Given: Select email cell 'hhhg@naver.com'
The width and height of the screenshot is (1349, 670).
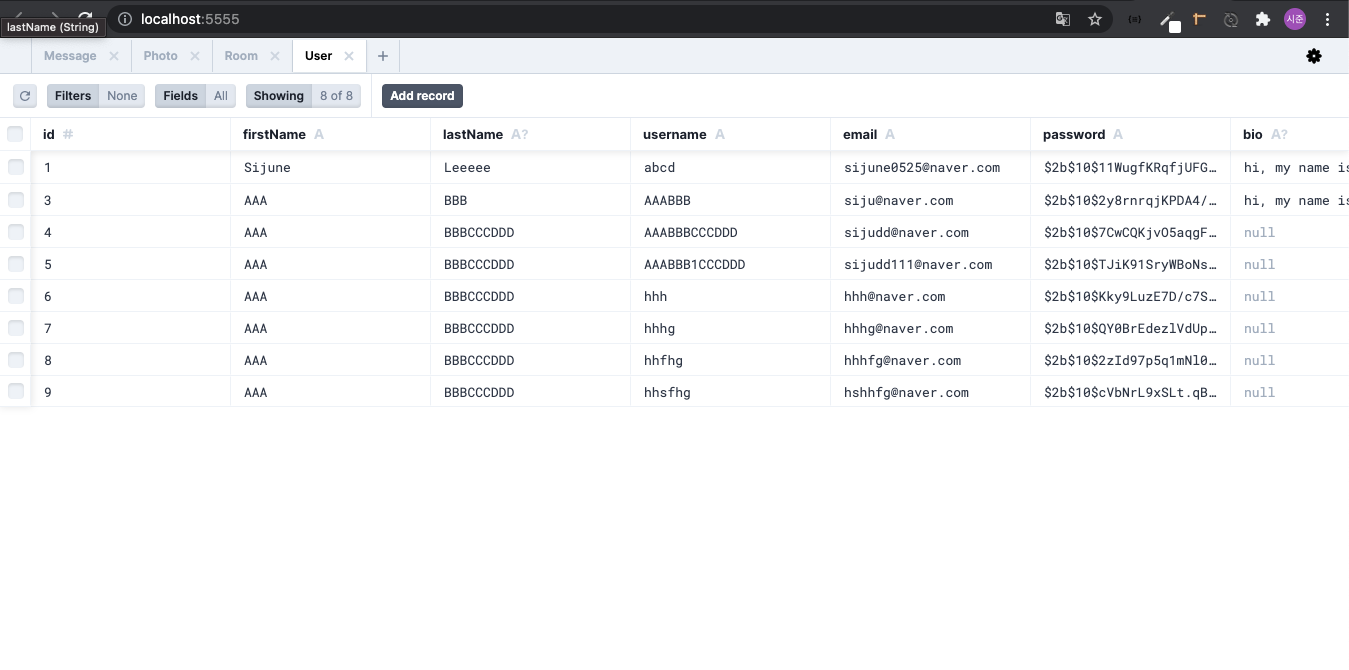Looking at the screenshot, I should [931, 328].
